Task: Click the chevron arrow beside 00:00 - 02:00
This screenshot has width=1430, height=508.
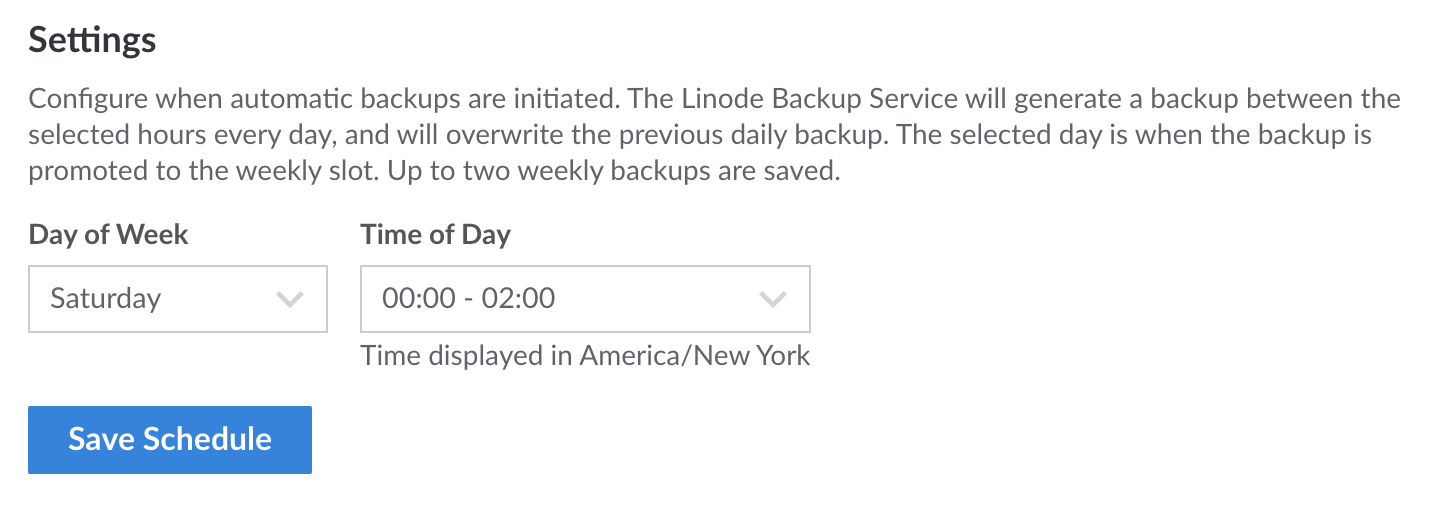Action: pos(772,299)
